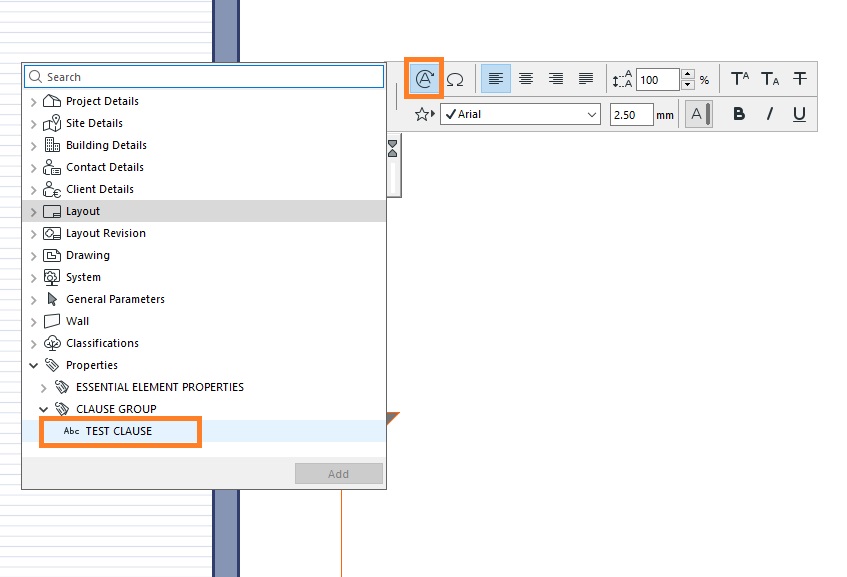Apply strikethrough text formatting
The height and width of the screenshot is (577, 847).
[x=800, y=79]
